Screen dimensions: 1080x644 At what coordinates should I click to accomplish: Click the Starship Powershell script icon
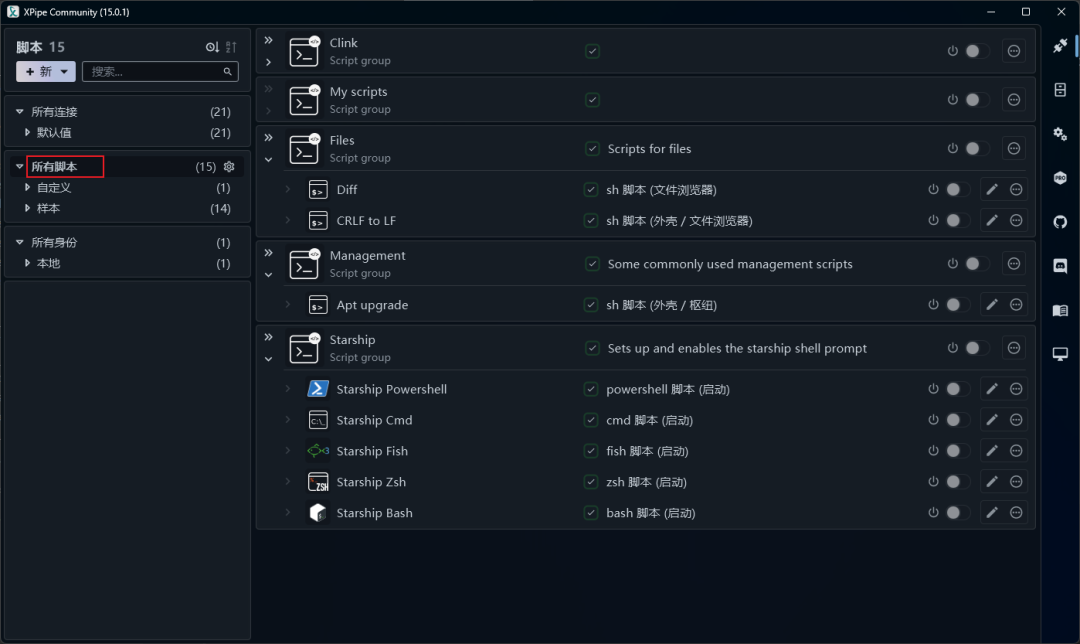(318, 389)
